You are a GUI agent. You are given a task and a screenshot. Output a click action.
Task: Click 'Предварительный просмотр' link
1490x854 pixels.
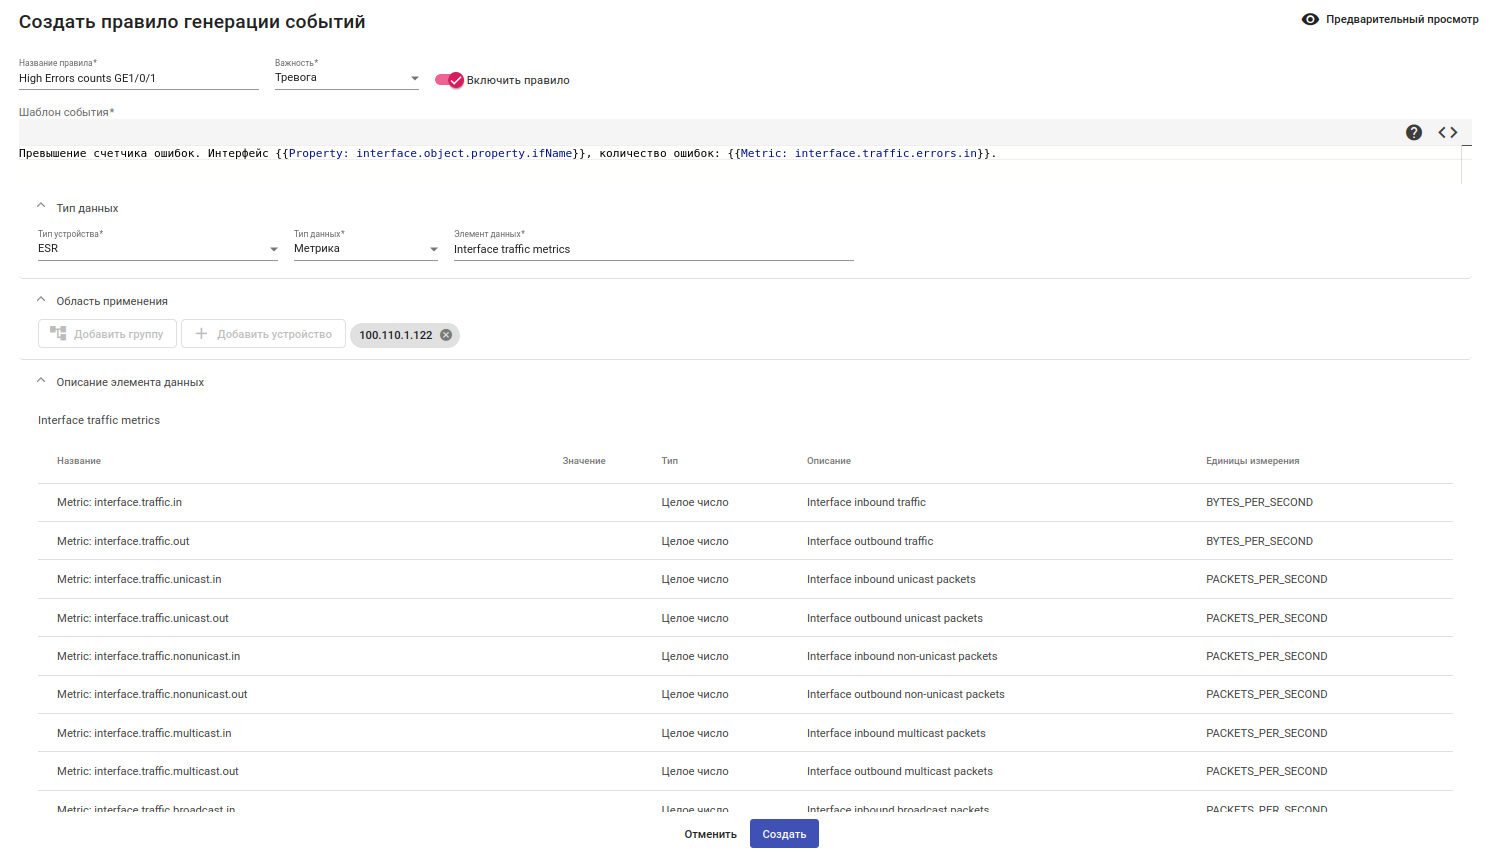pos(1401,19)
